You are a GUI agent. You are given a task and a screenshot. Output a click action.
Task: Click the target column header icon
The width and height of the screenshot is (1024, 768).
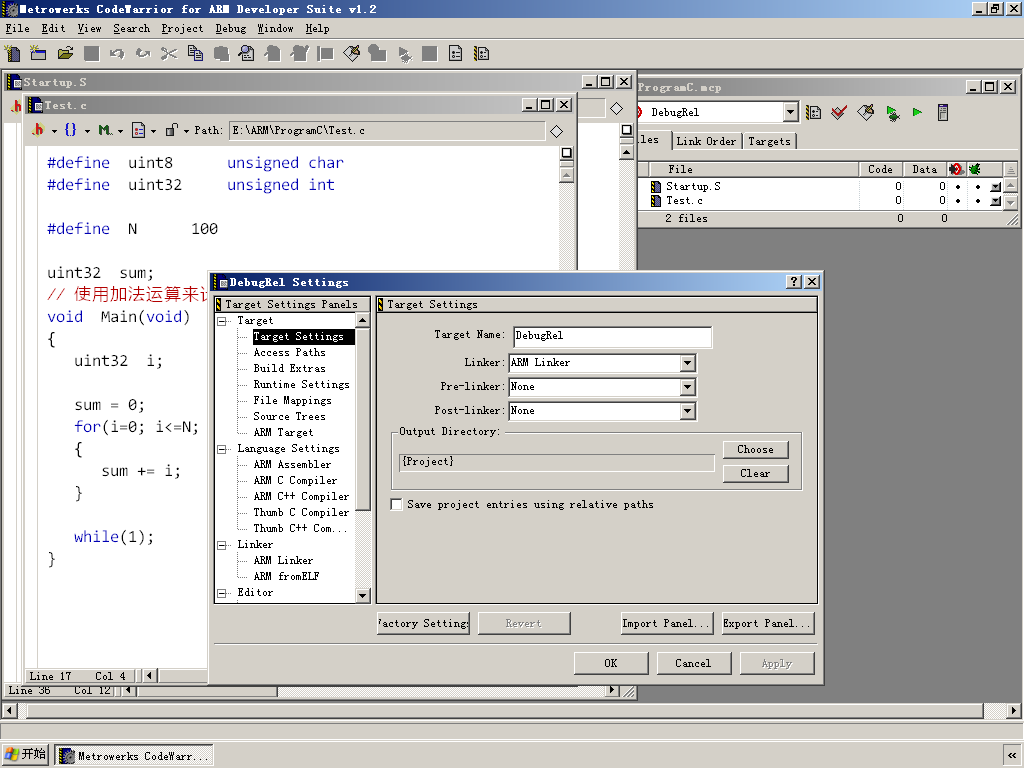(x=956, y=169)
